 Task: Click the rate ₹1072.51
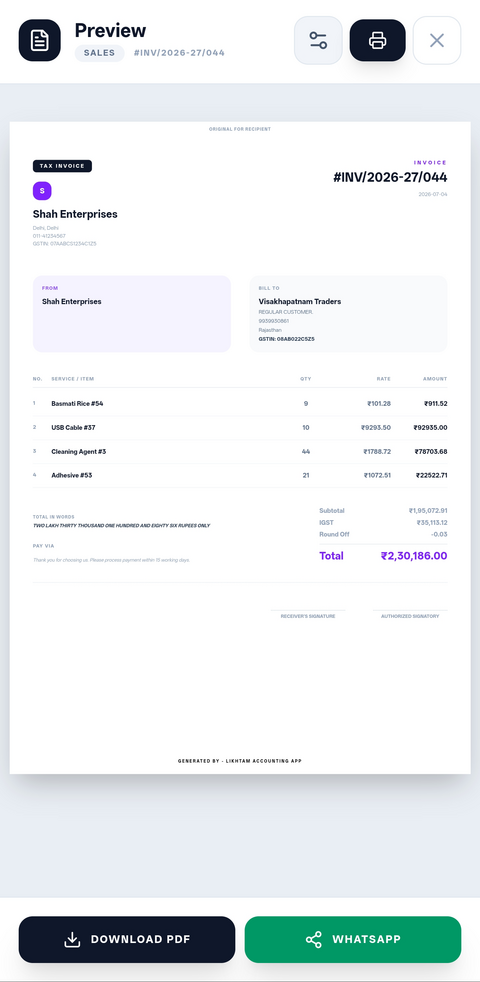(377, 475)
